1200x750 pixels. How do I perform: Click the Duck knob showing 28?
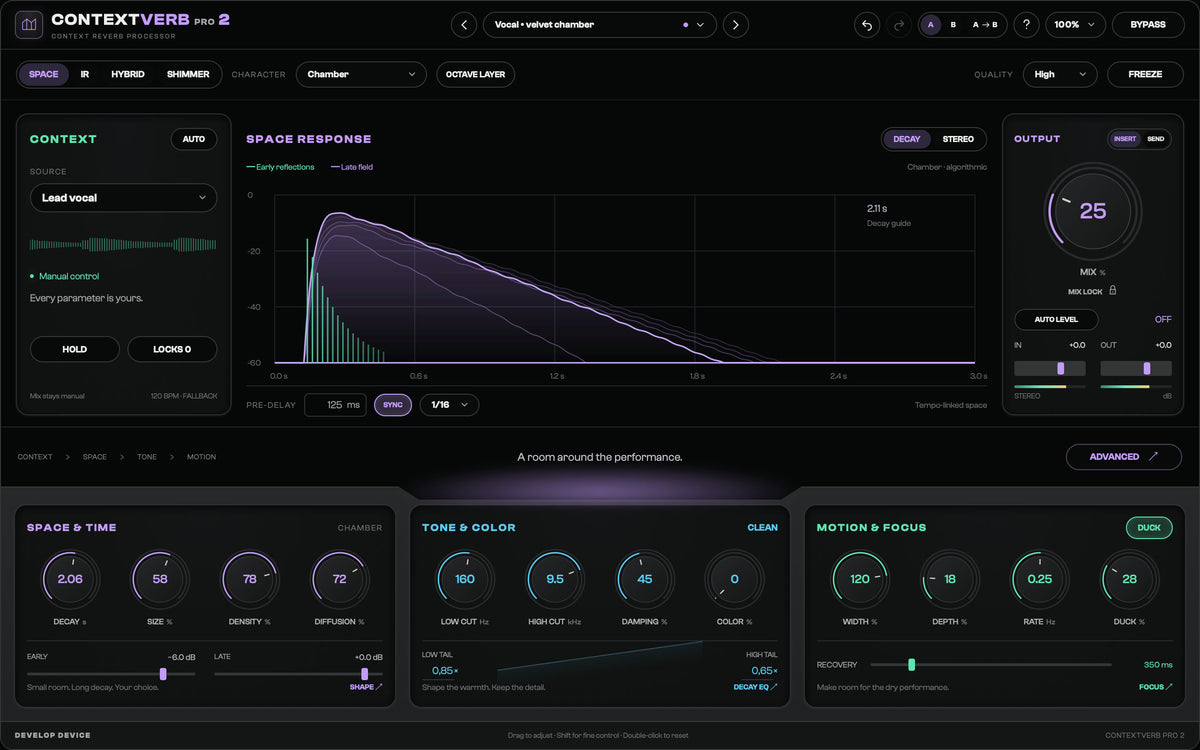[x=1130, y=579]
